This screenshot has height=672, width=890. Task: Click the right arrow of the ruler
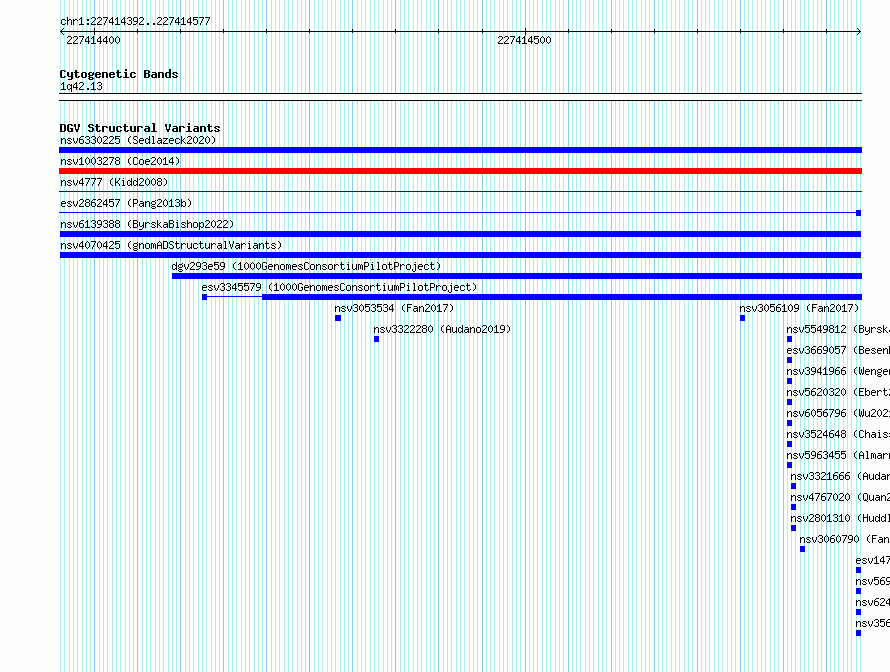coord(859,32)
